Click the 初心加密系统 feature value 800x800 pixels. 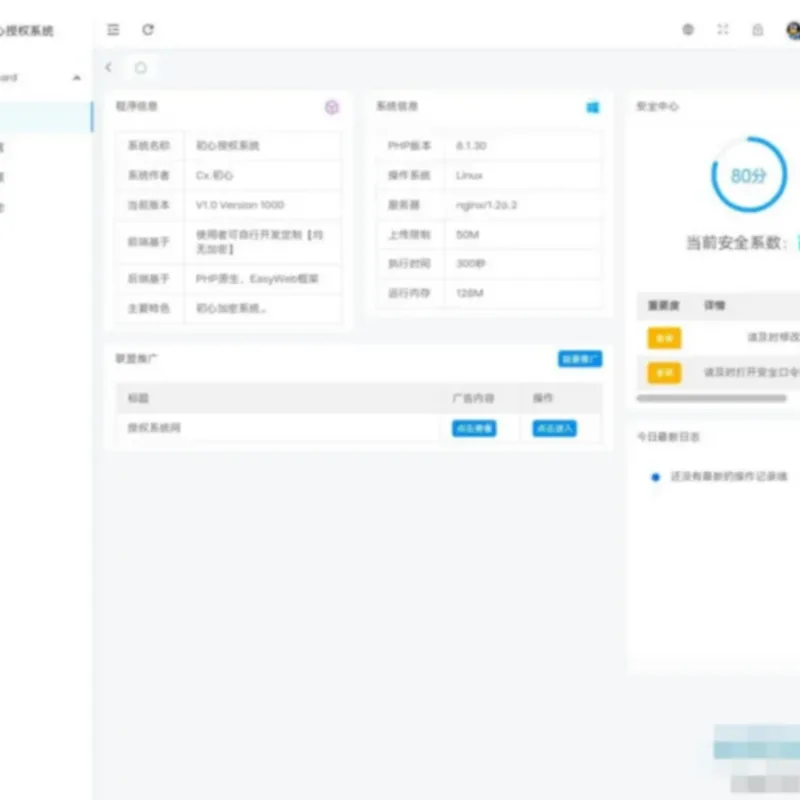pyautogui.click(x=231, y=308)
